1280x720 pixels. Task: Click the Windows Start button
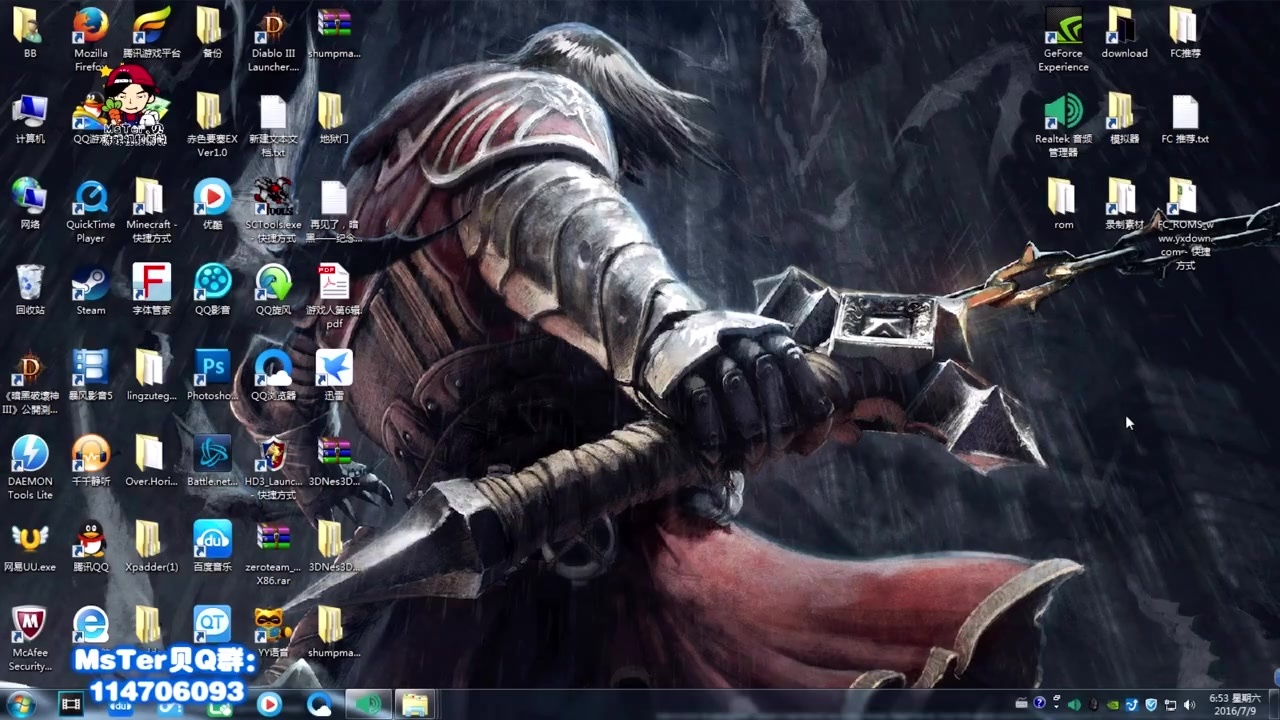pos(21,704)
